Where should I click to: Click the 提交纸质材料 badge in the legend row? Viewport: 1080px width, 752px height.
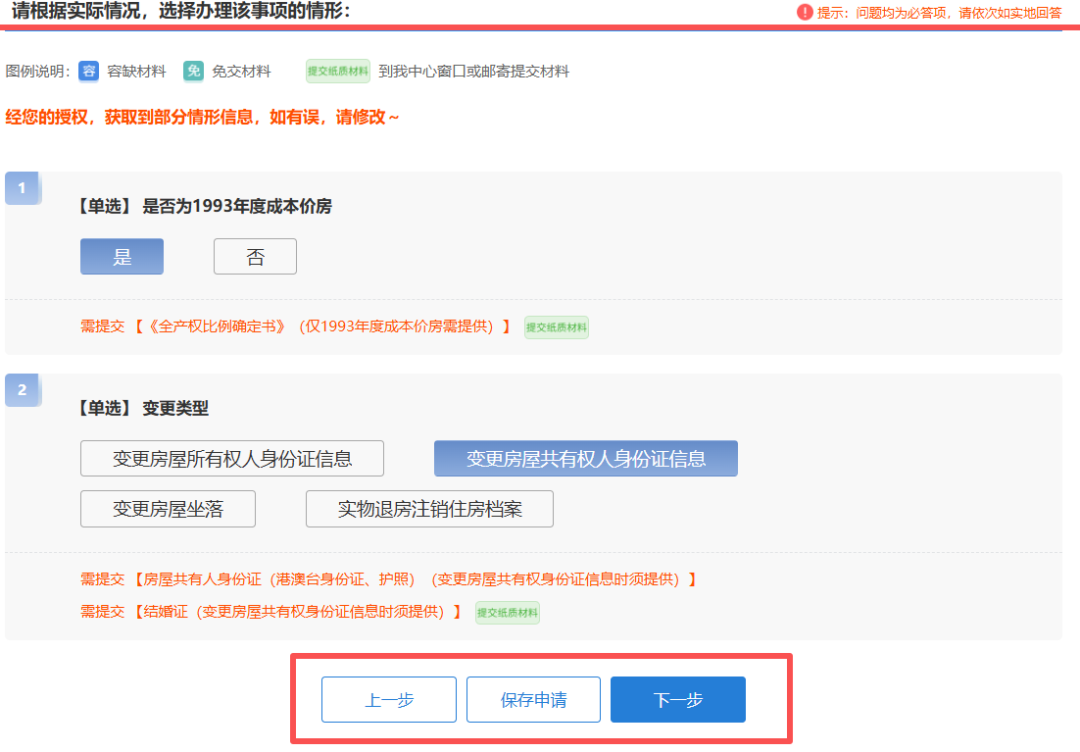click(338, 71)
